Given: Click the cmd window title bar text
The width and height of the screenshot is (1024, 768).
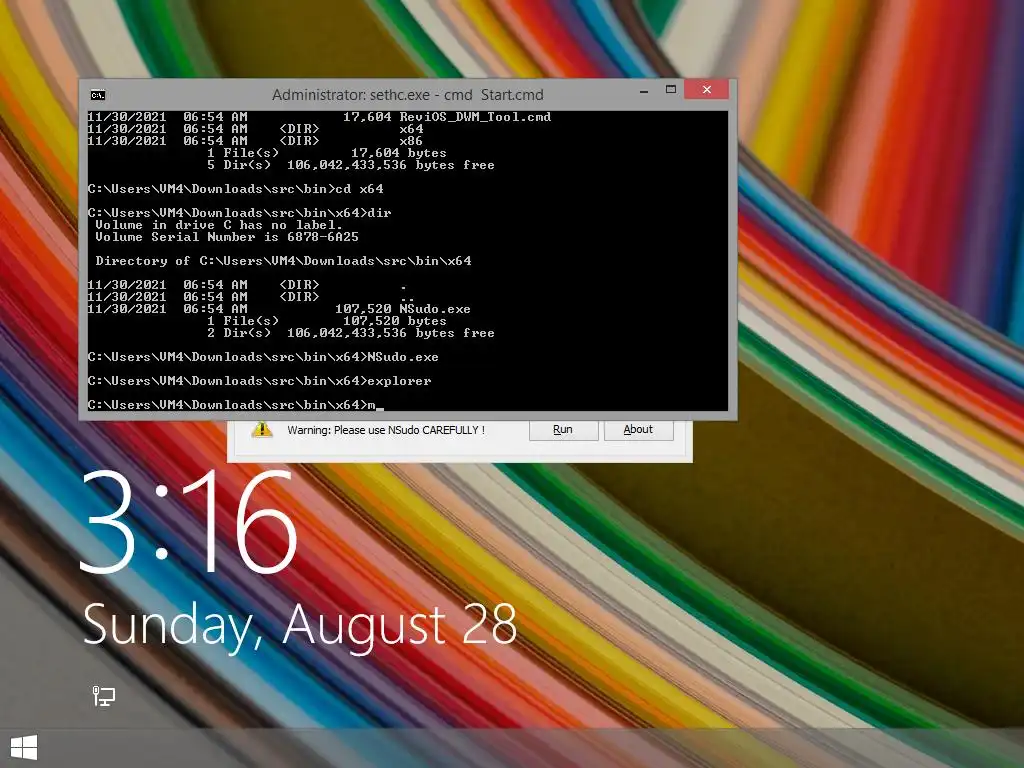Looking at the screenshot, I should [408, 95].
